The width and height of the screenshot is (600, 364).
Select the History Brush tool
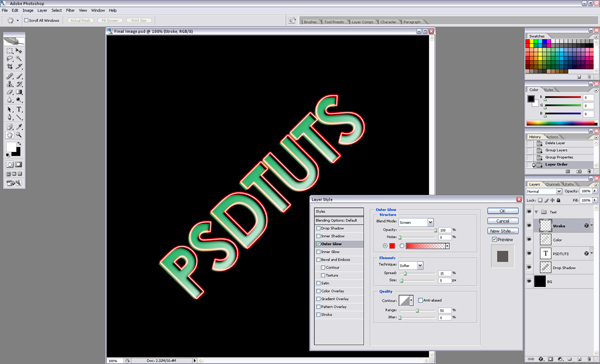pyautogui.click(x=19, y=84)
